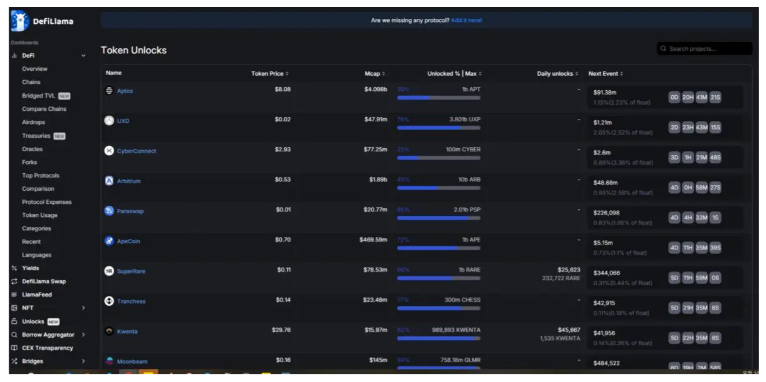Image resolution: width=766 pixels, height=382 pixels.
Task: Click the Tranchess token icon
Action: 109,301
